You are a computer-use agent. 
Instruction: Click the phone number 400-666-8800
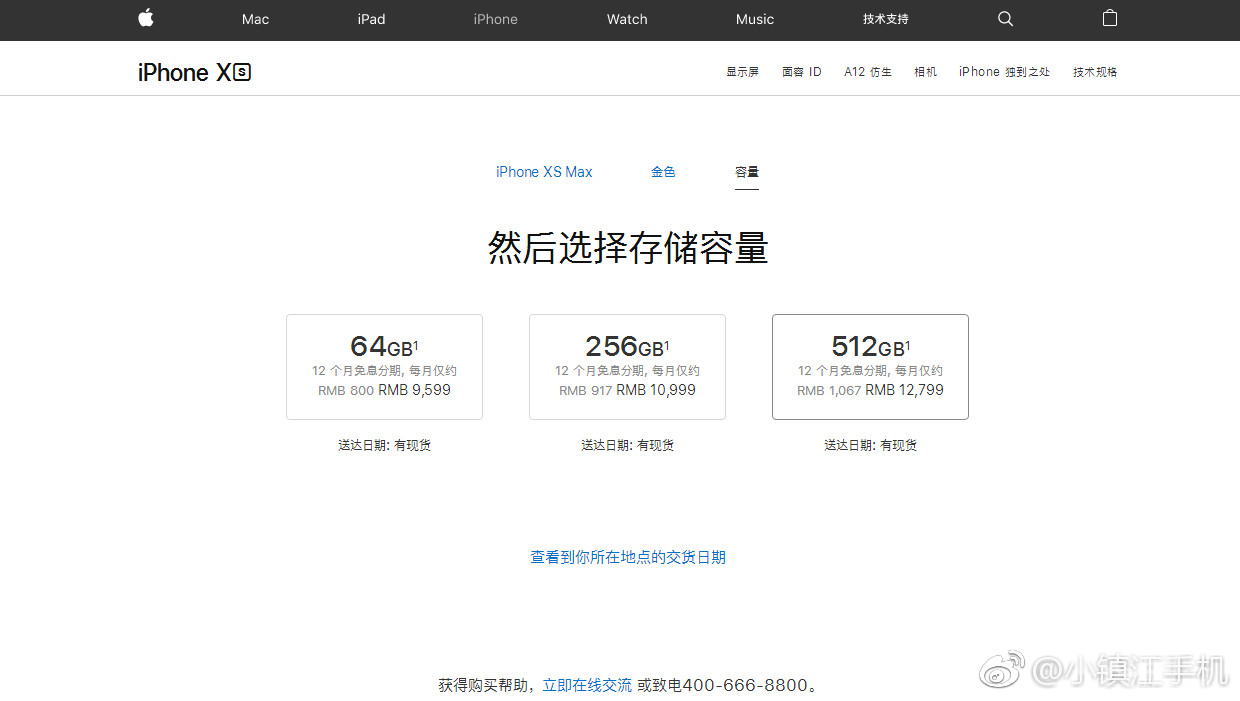click(744, 685)
